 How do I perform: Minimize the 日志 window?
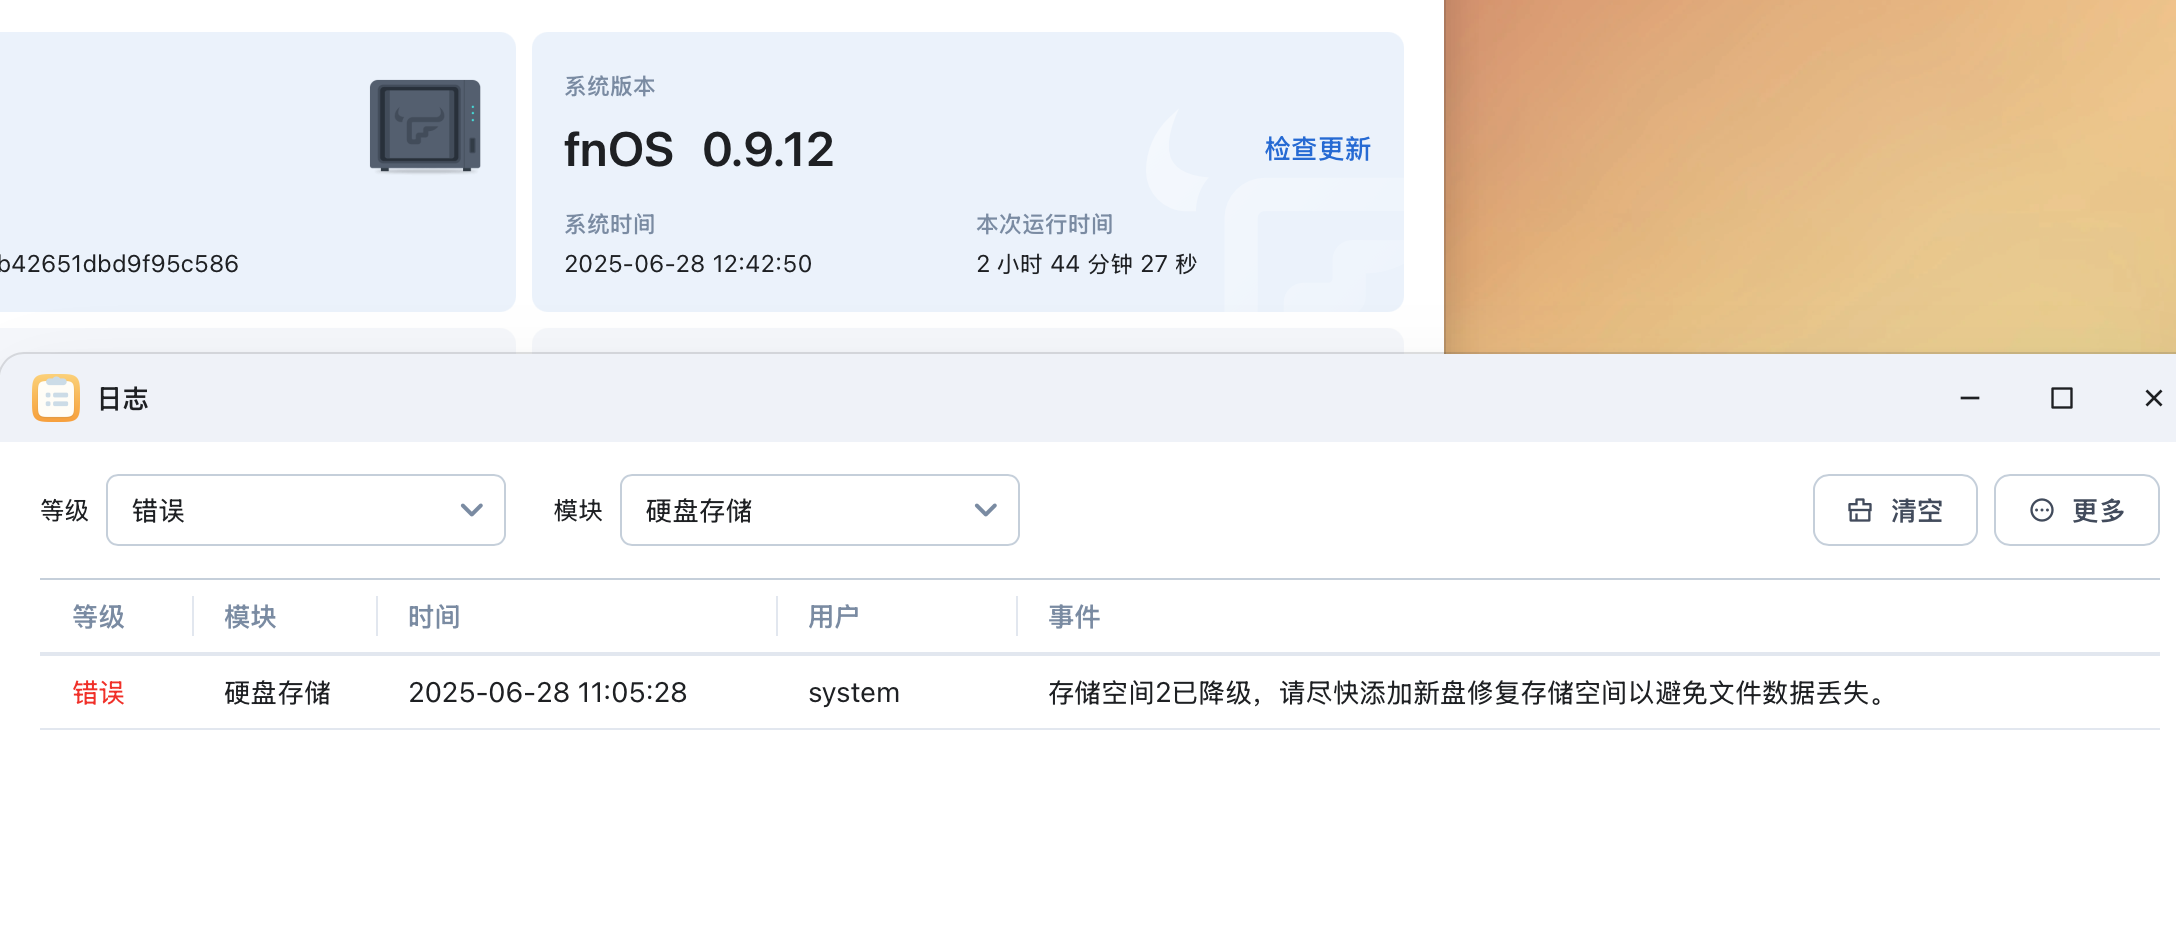click(1970, 398)
